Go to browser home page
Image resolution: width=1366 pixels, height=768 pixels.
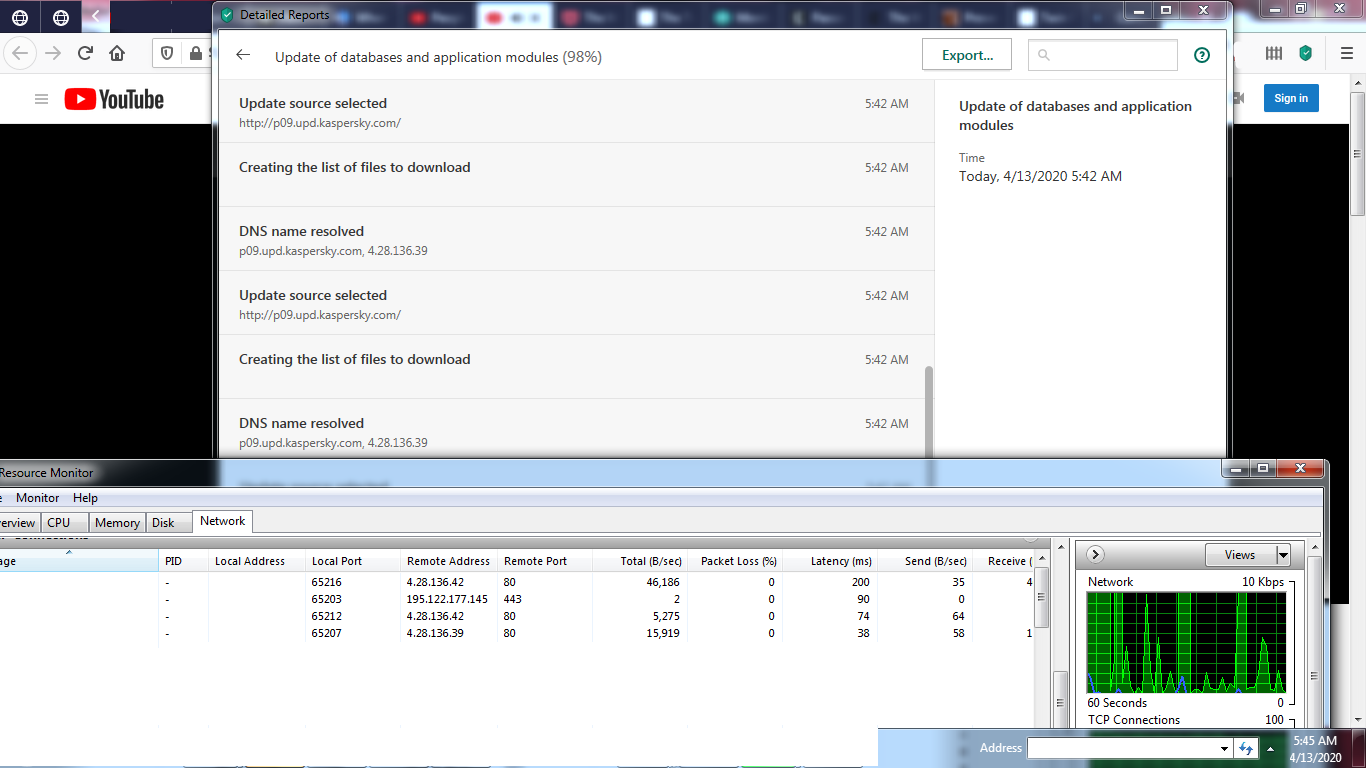(x=117, y=53)
